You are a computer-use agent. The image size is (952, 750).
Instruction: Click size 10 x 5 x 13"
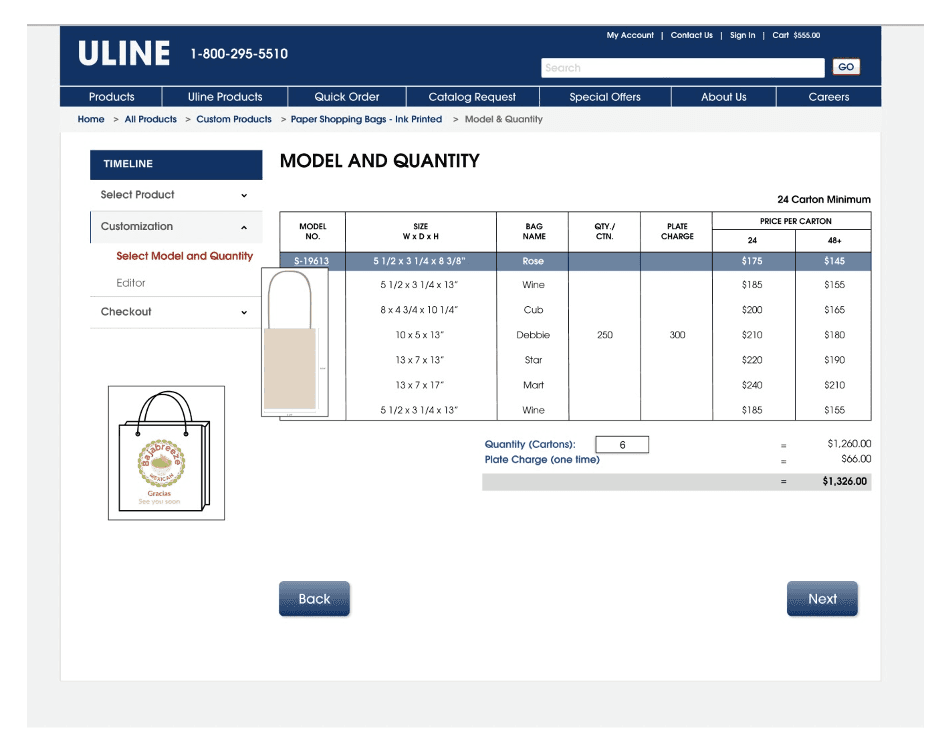(420, 335)
